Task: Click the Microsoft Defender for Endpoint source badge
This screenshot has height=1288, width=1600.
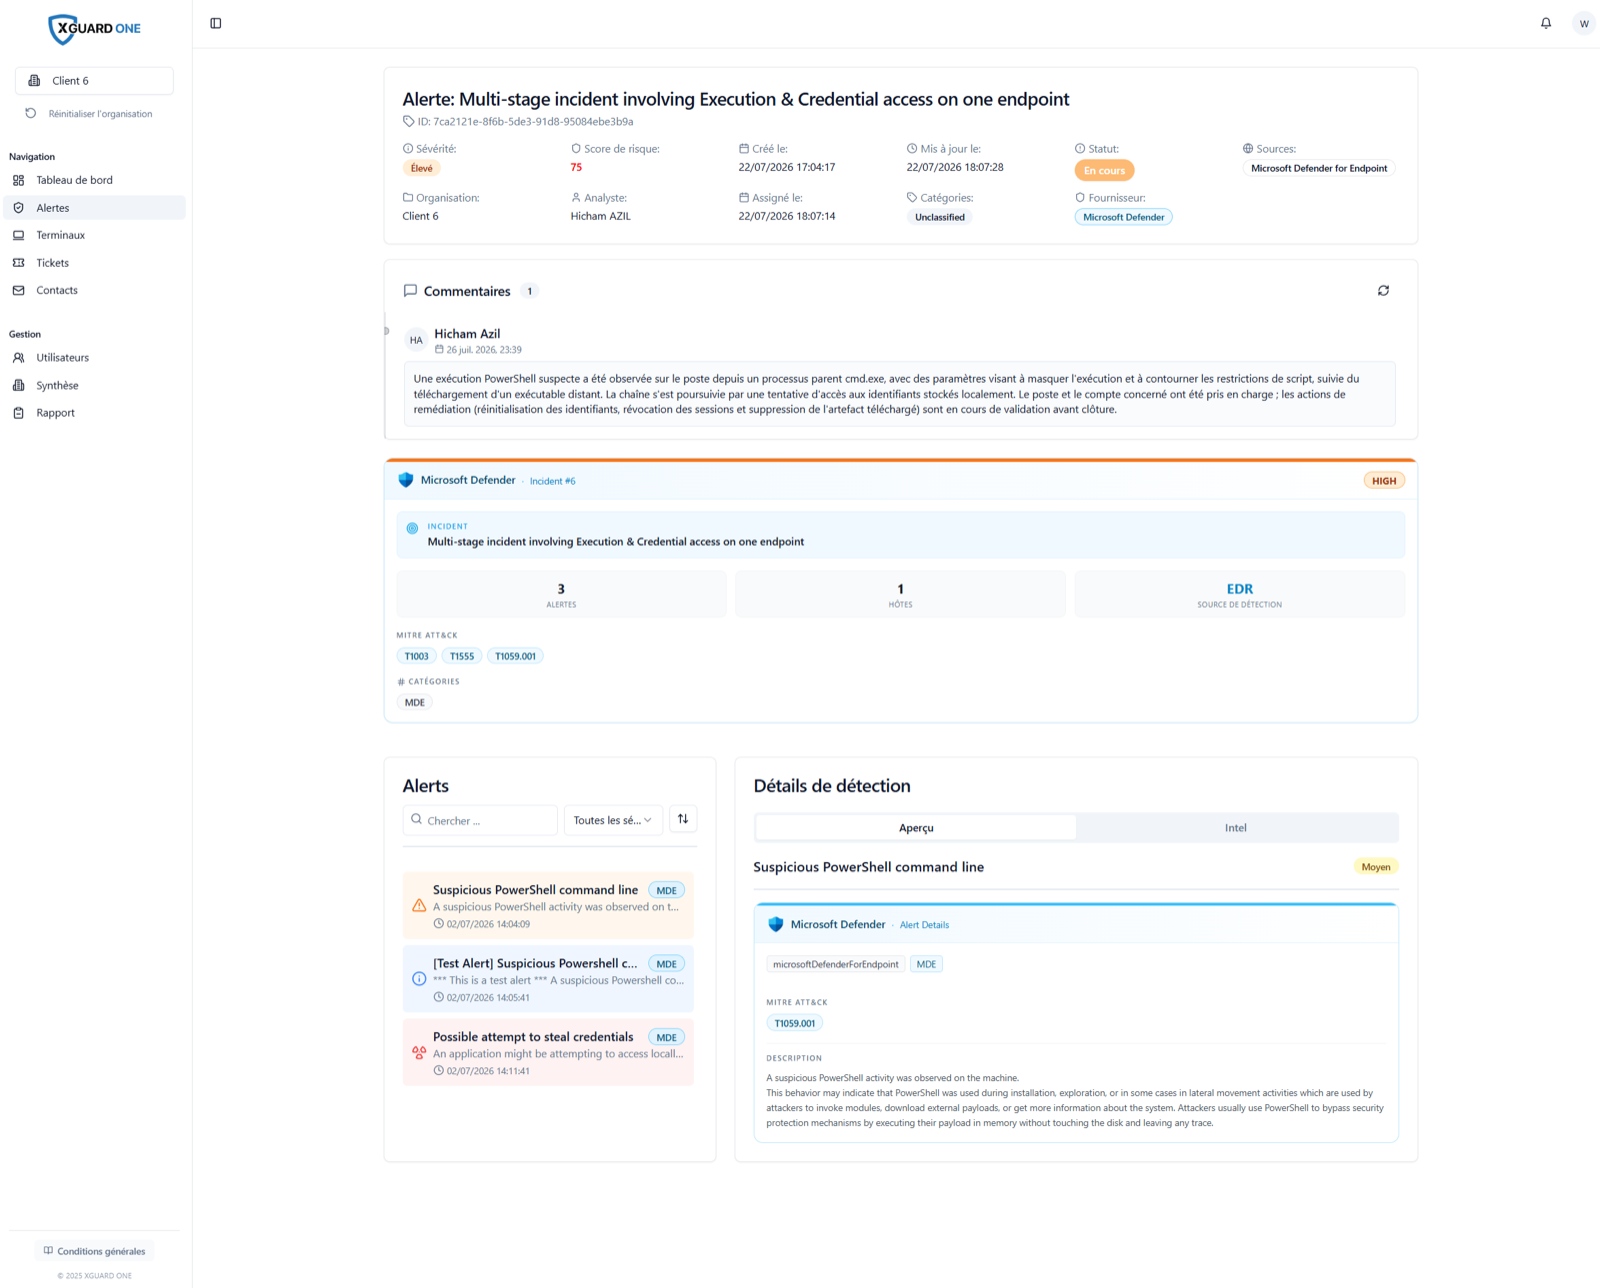Action: coord(1319,168)
